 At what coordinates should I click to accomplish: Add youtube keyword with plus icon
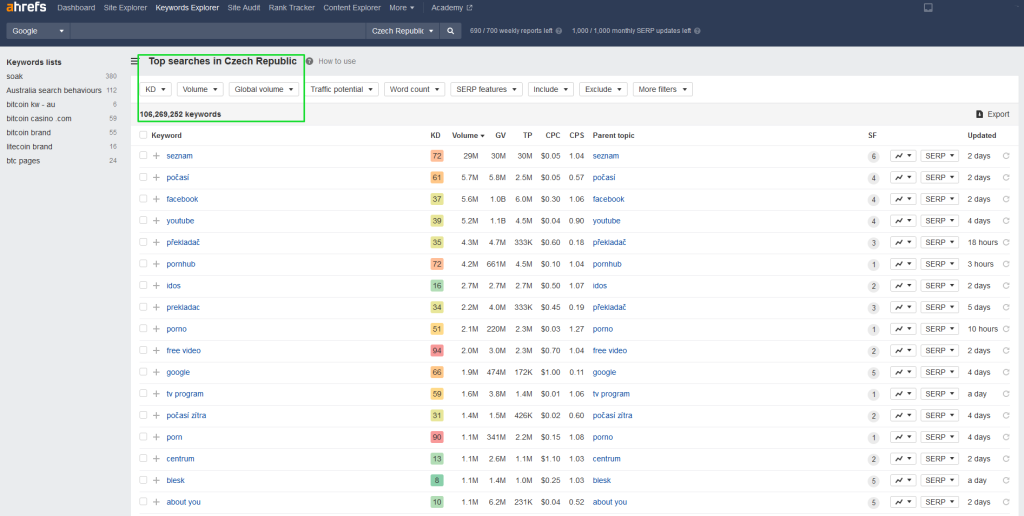(156, 221)
